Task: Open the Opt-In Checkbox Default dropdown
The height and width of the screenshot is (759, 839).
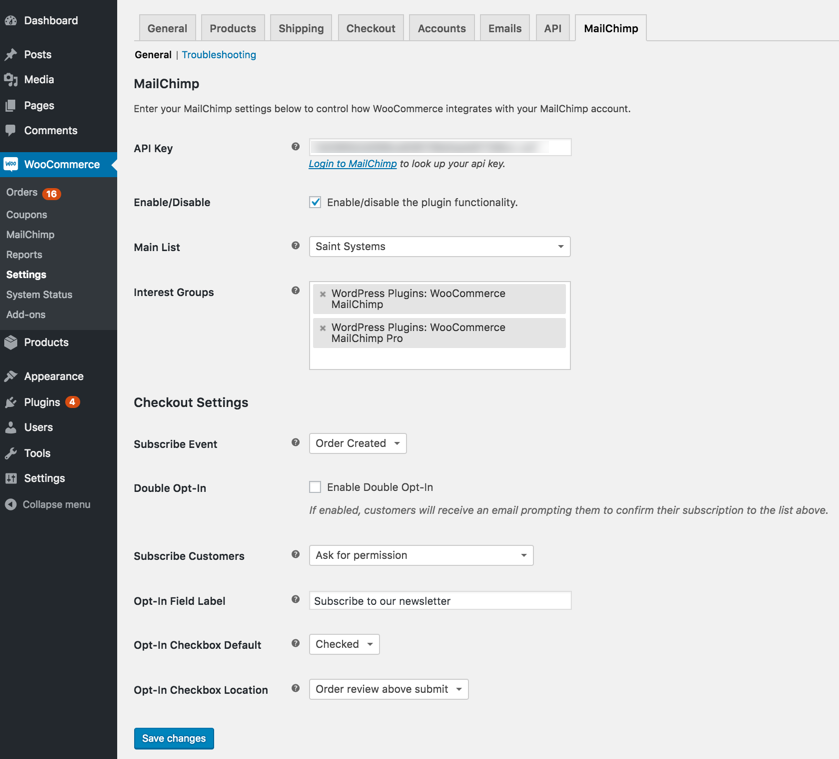Action: pos(344,644)
